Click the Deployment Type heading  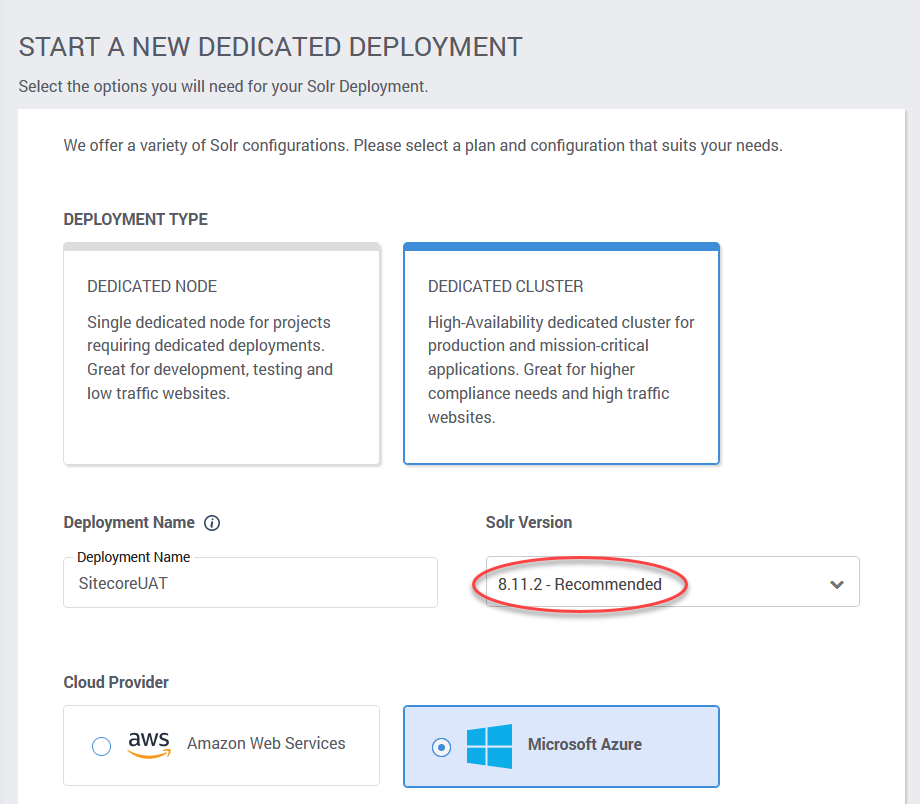136,219
